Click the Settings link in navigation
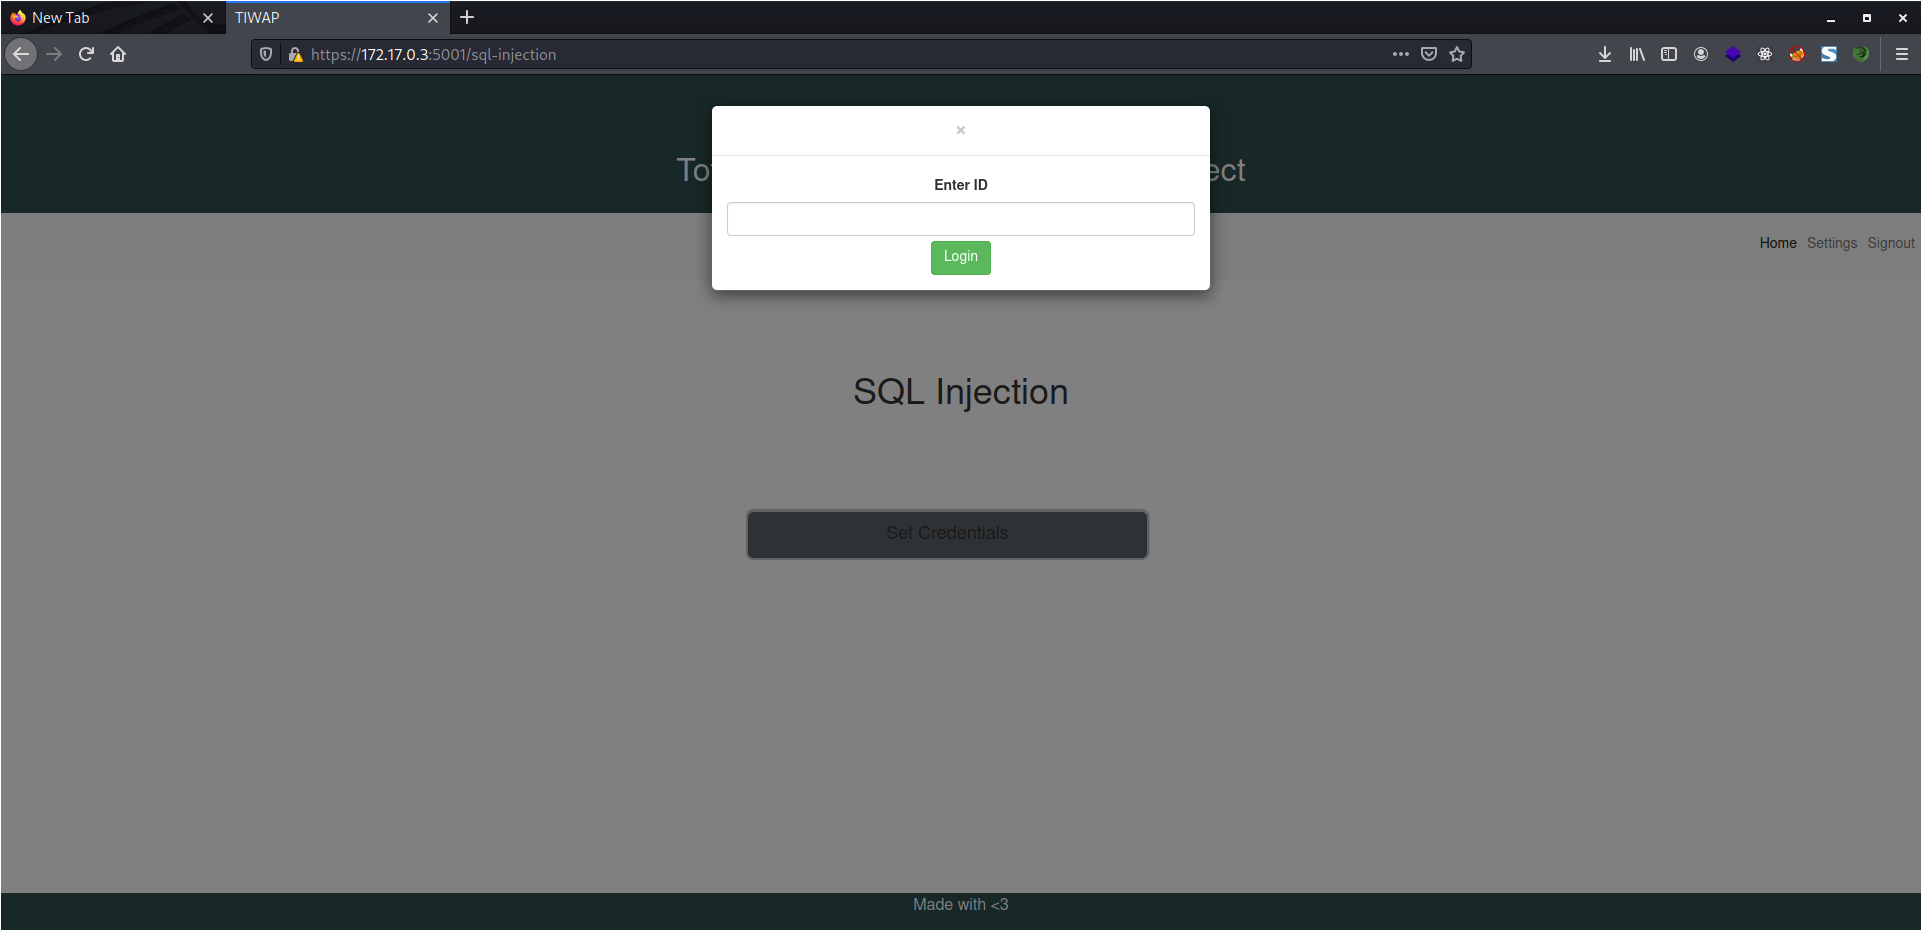Screen dimensions: 1922x931 point(1831,243)
